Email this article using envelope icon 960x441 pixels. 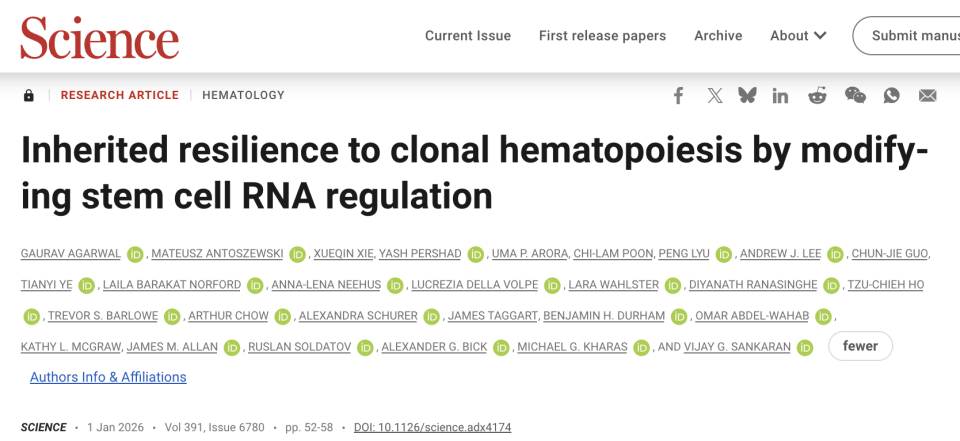(928, 95)
